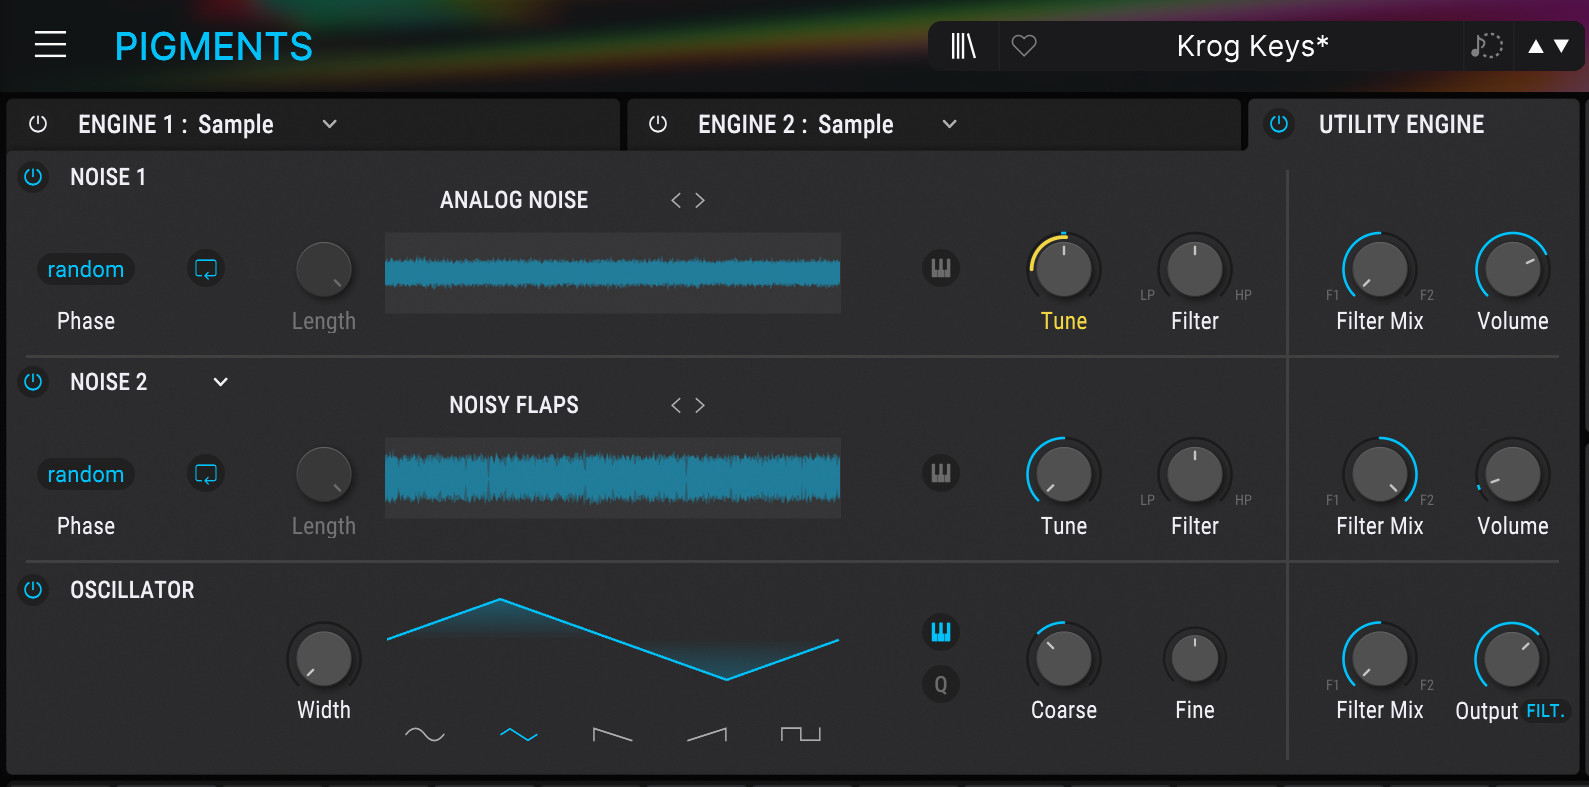Screen dimensions: 1589x787
Task: Select the falling sawtooth waveform icon
Action: [613, 735]
